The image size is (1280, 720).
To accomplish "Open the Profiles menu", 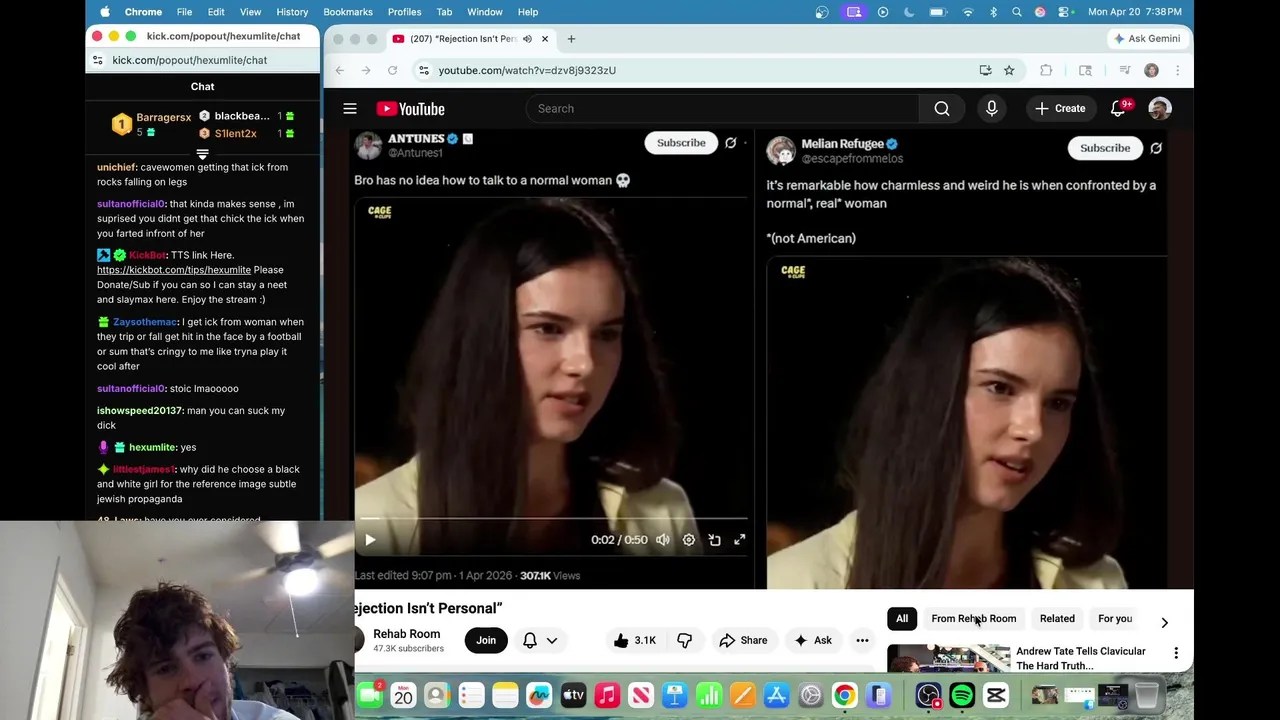I will 404,12.
